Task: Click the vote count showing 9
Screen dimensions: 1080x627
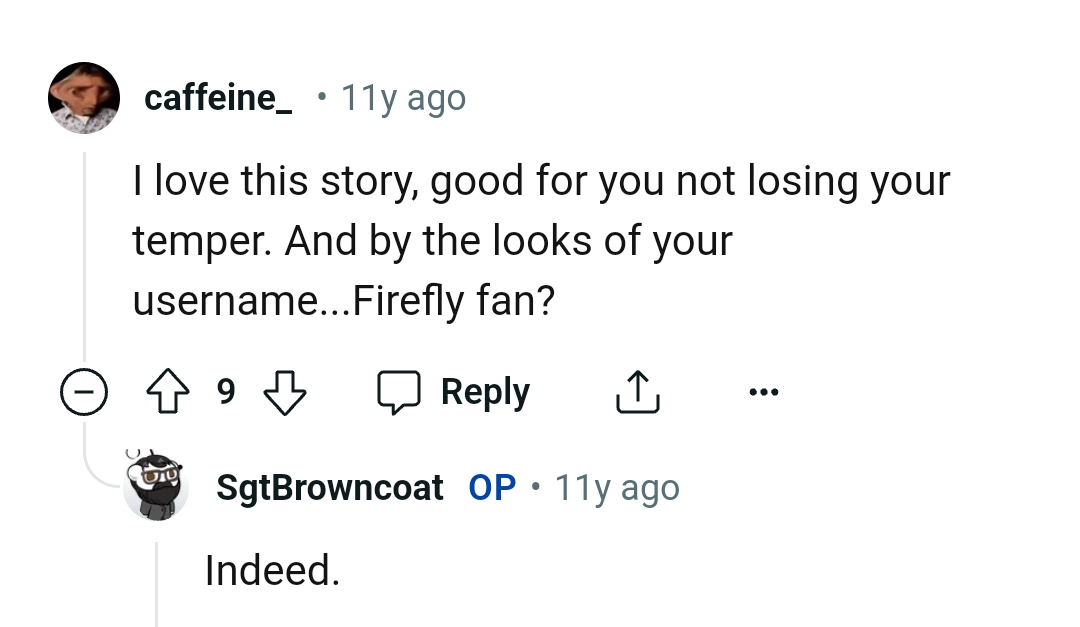Action: coord(226,391)
